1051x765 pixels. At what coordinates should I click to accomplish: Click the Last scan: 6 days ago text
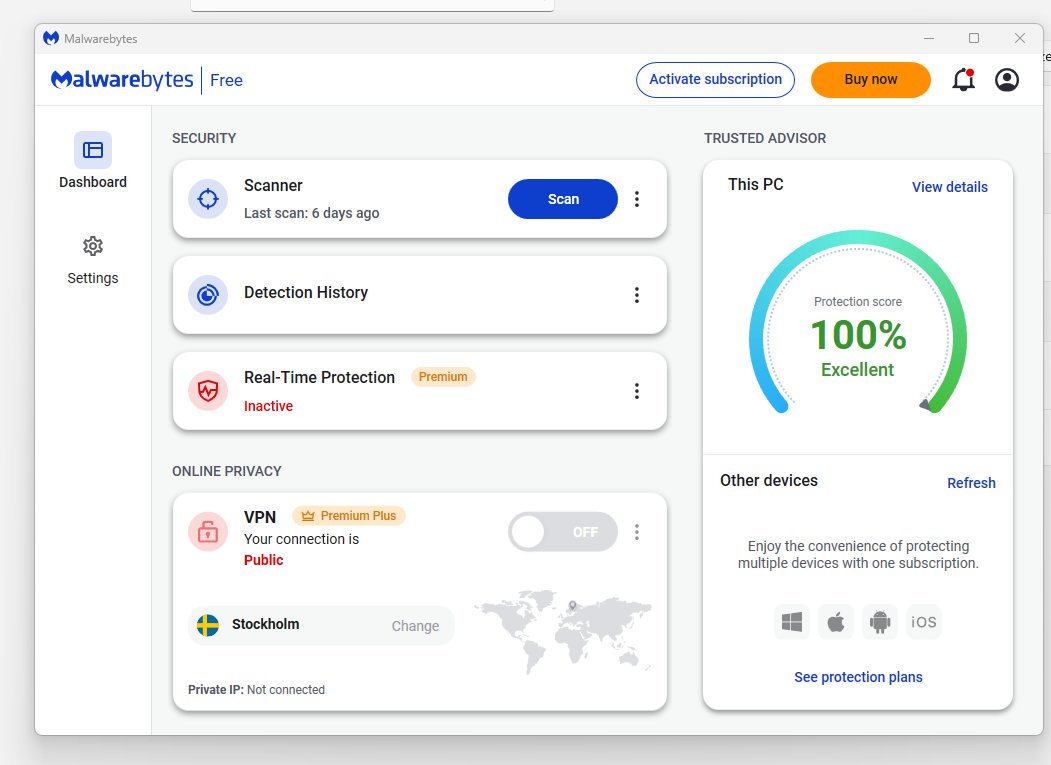tap(312, 213)
